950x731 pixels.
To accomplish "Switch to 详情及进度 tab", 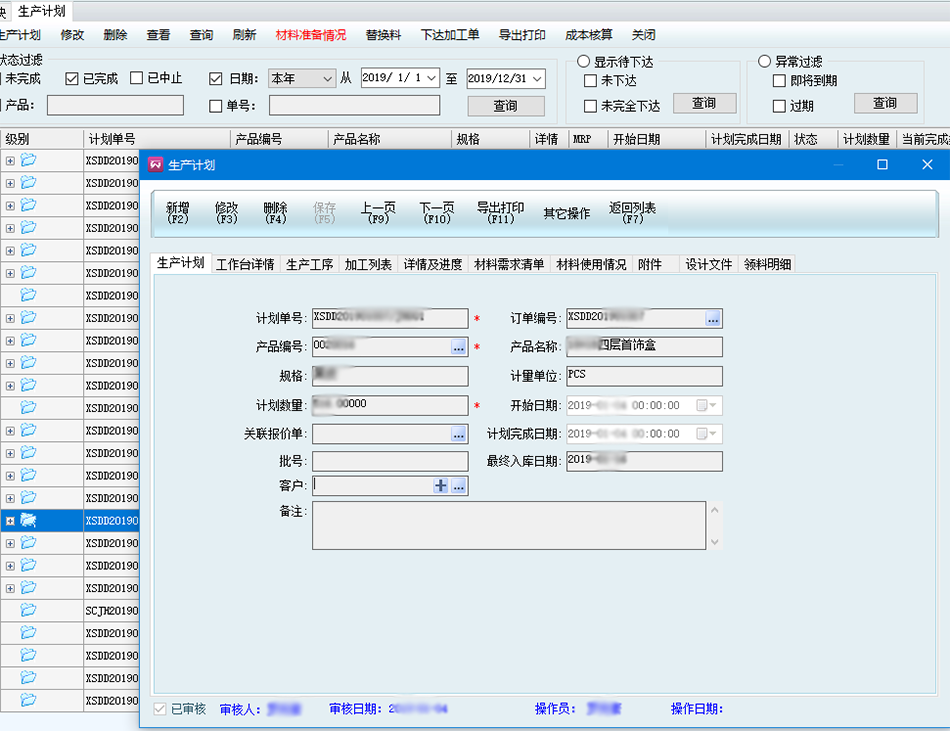I will click(433, 265).
